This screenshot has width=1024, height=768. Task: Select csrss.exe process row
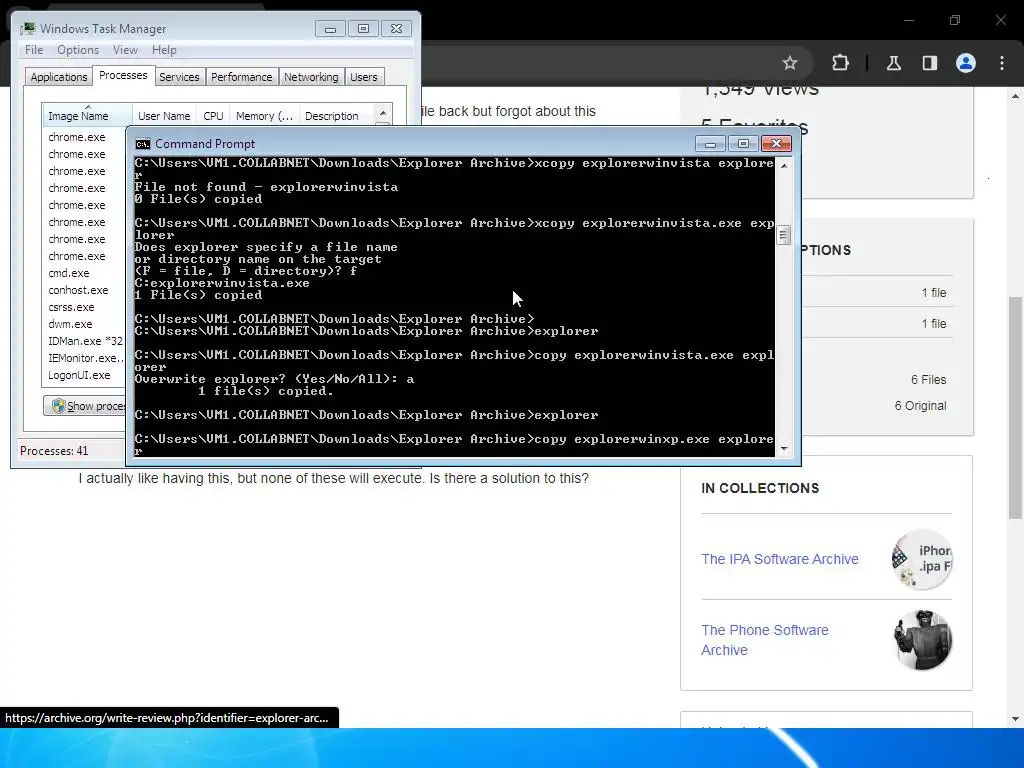click(x=84, y=307)
